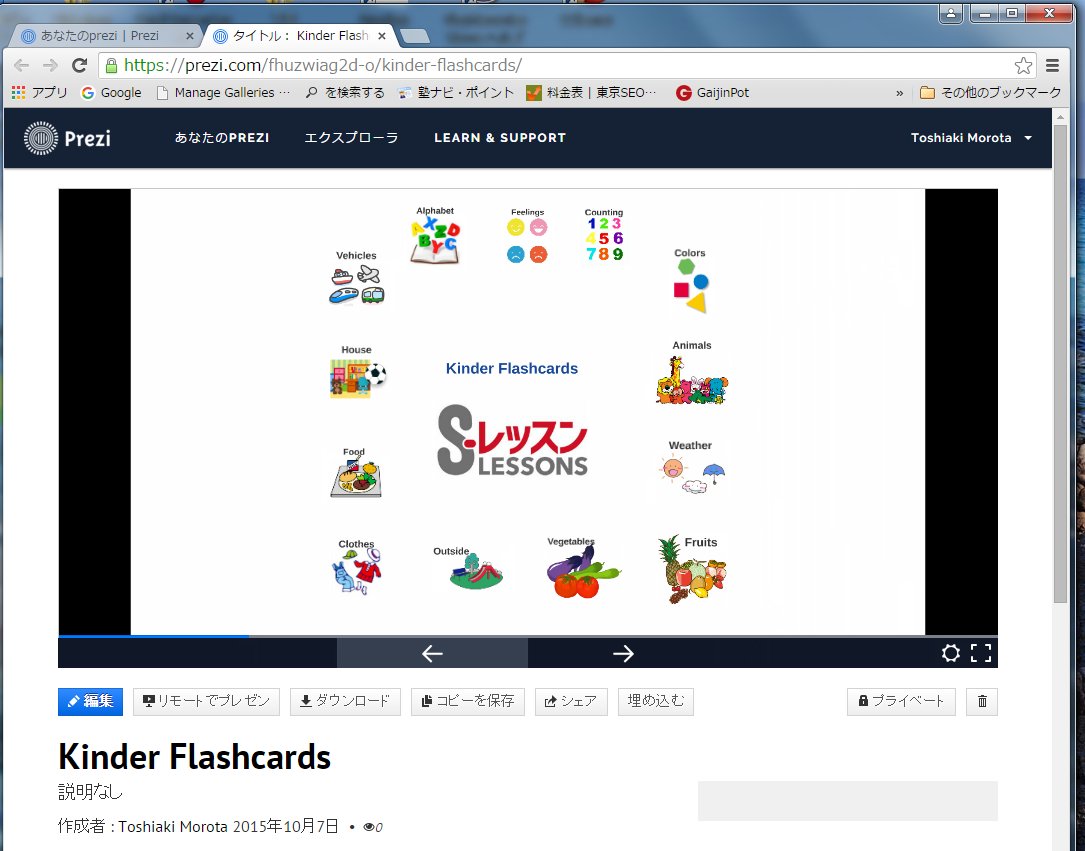The width and height of the screenshot is (1085, 851).
Task: Delete presentation with trash icon
Action: [981, 701]
